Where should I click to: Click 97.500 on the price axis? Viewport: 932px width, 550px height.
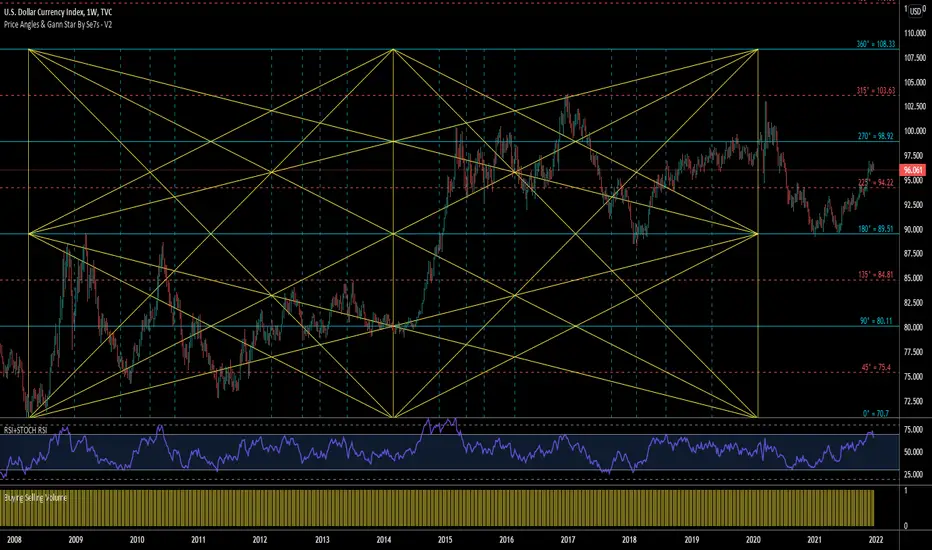click(915, 156)
